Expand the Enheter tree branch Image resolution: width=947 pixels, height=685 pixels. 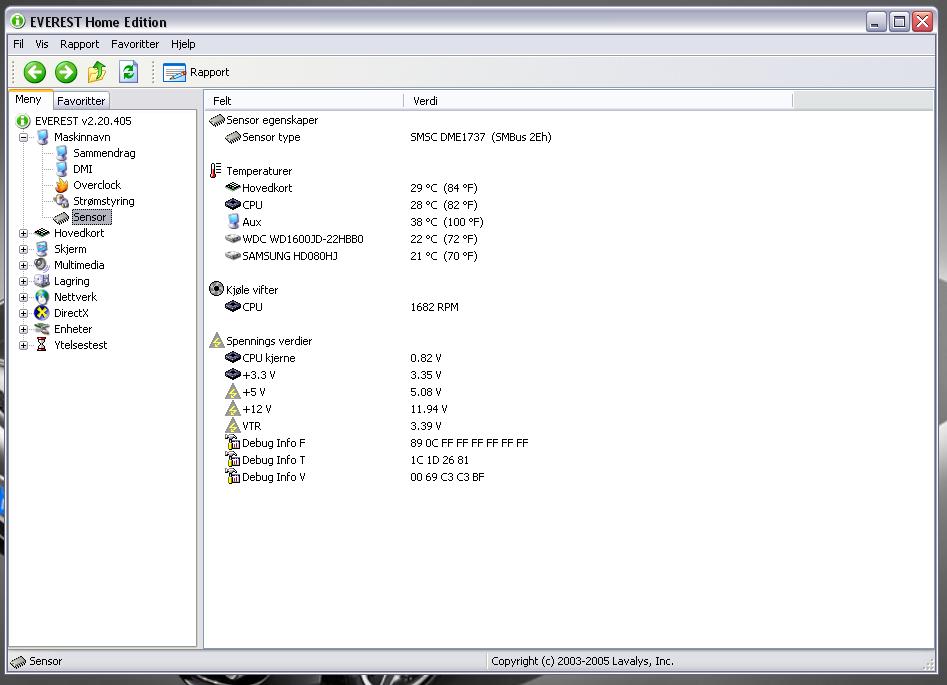click(x=23, y=329)
